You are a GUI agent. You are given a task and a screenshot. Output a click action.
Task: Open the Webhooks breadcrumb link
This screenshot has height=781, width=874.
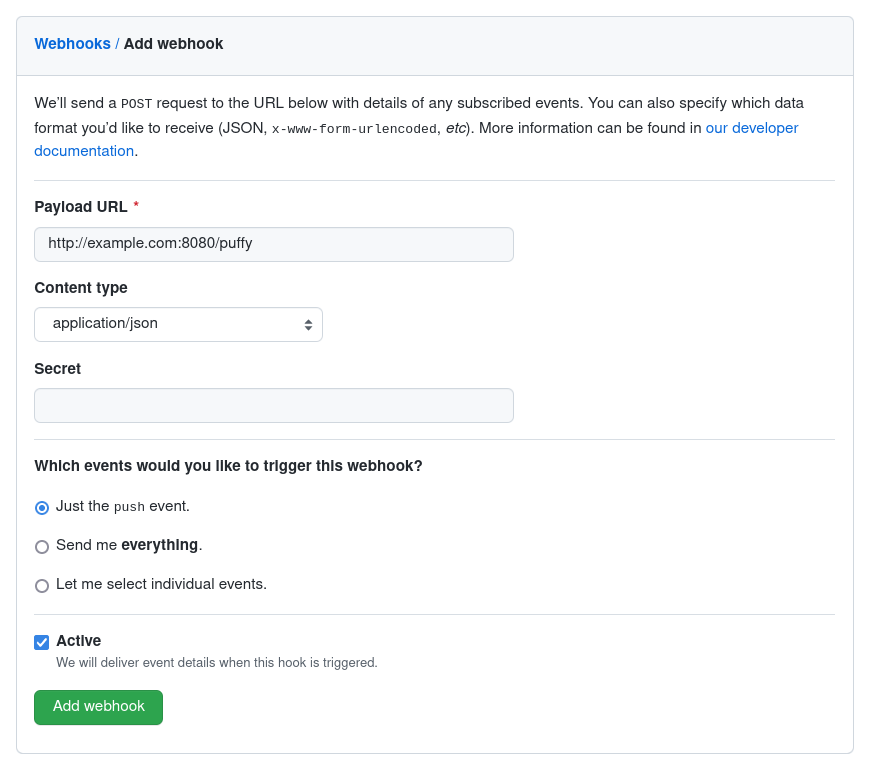point(72,44)
